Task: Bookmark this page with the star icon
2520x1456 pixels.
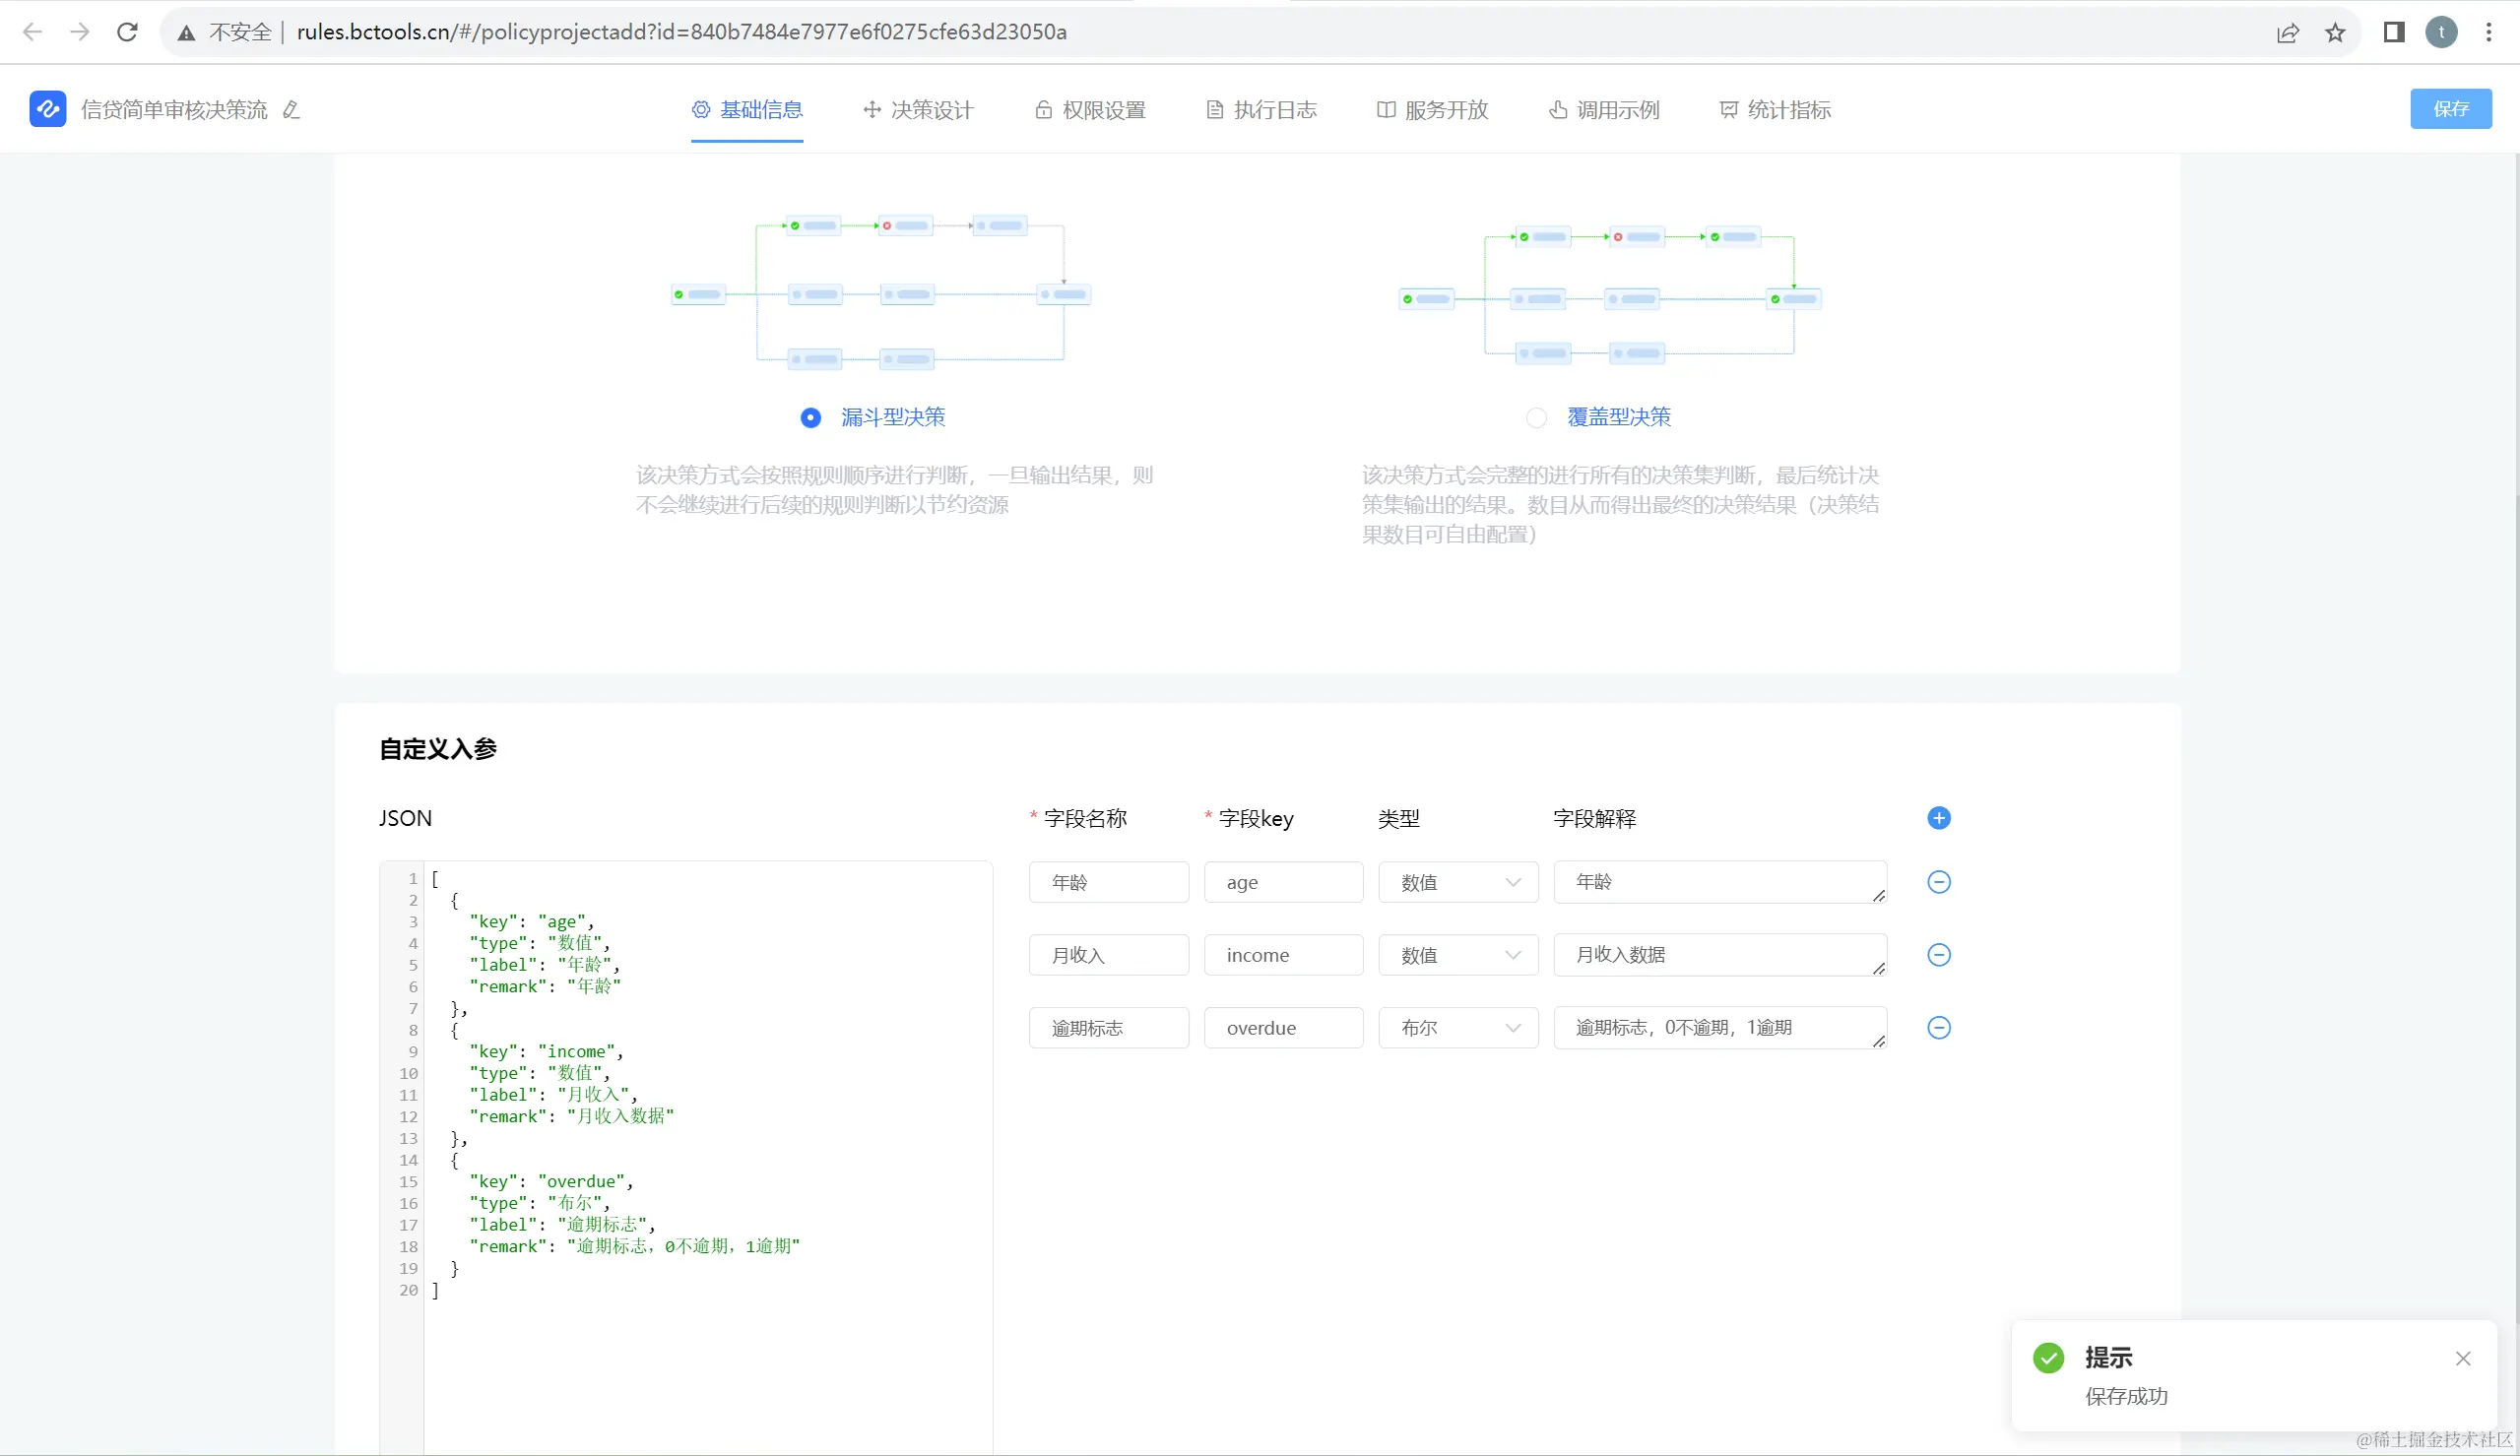Action: [2334, 32]
